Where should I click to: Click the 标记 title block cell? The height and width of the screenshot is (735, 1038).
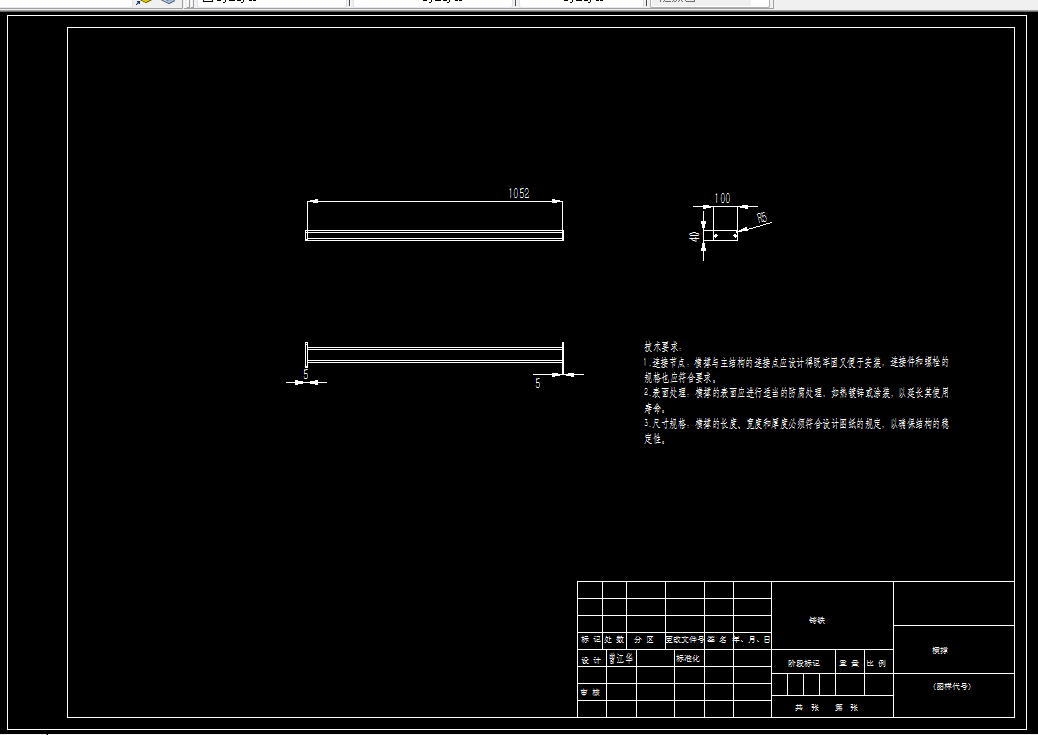pos(590,640)
